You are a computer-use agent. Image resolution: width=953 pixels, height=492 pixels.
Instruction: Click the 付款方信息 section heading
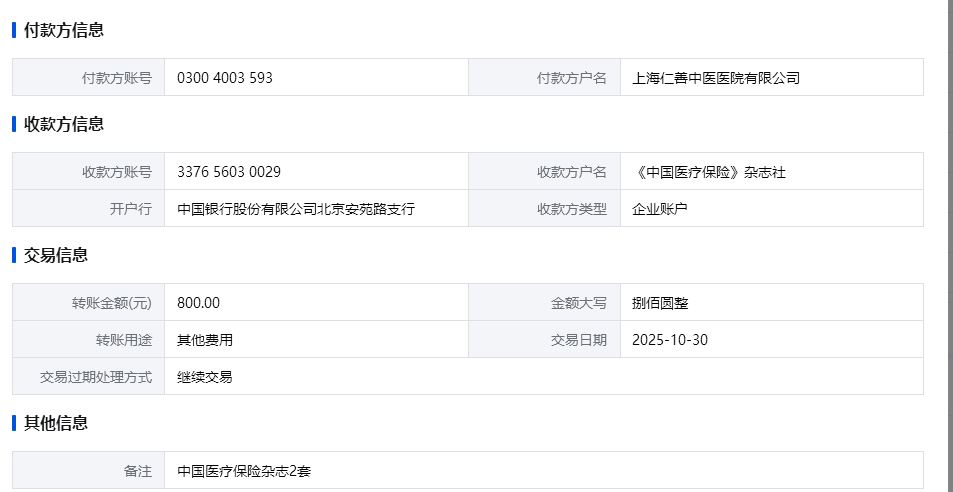click(x=64, y=30)
